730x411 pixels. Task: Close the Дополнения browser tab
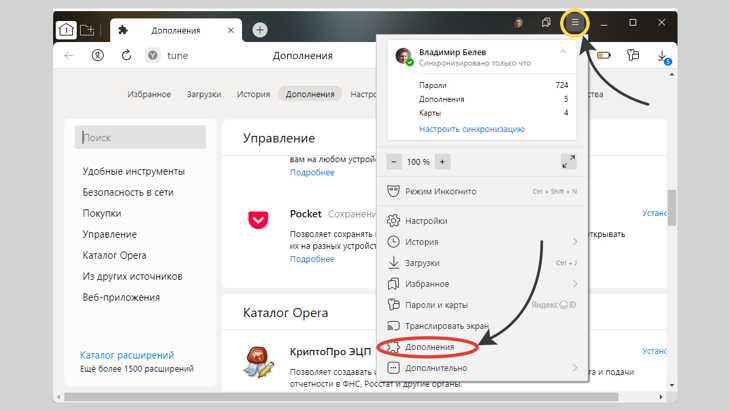tap(231, 30)
